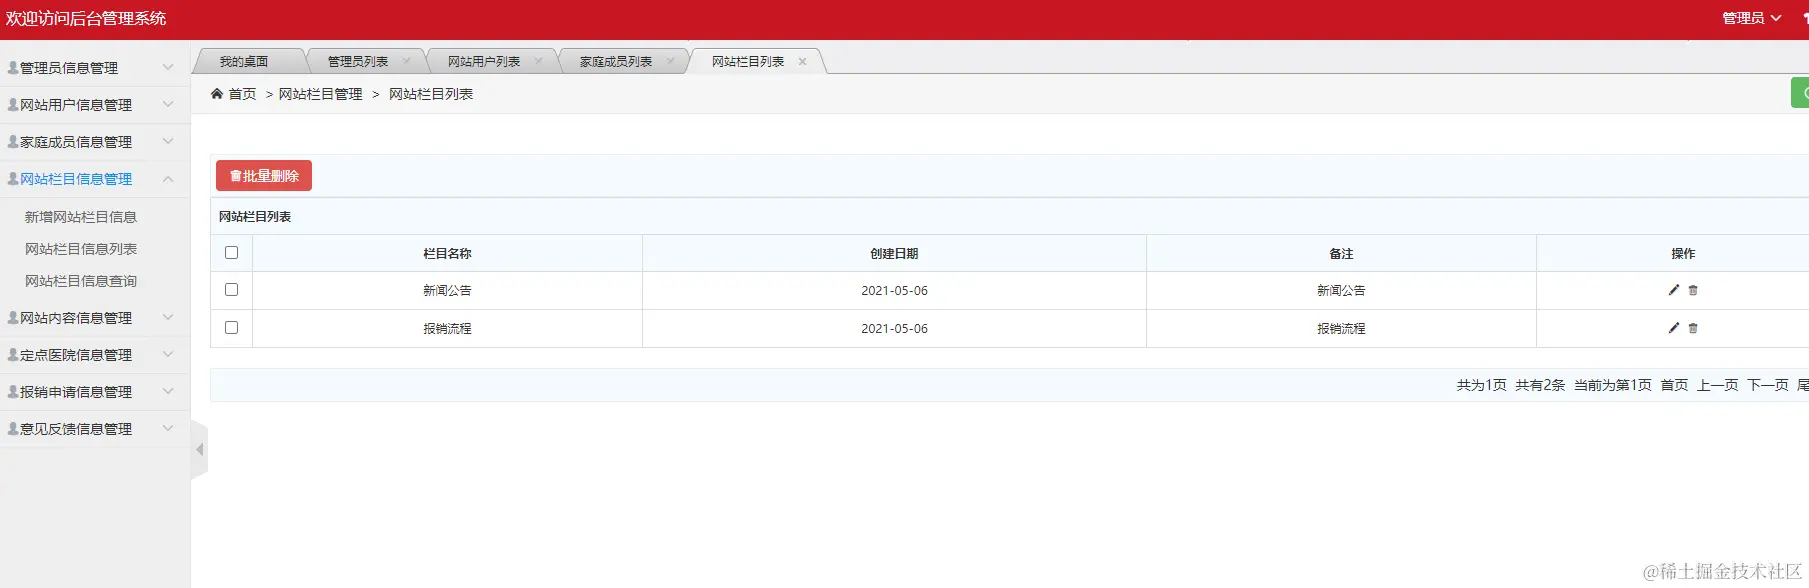Open 网站栏目信息列表 submenu item
The height and width of the screenshot is (588, 1809).
point(81,248)
